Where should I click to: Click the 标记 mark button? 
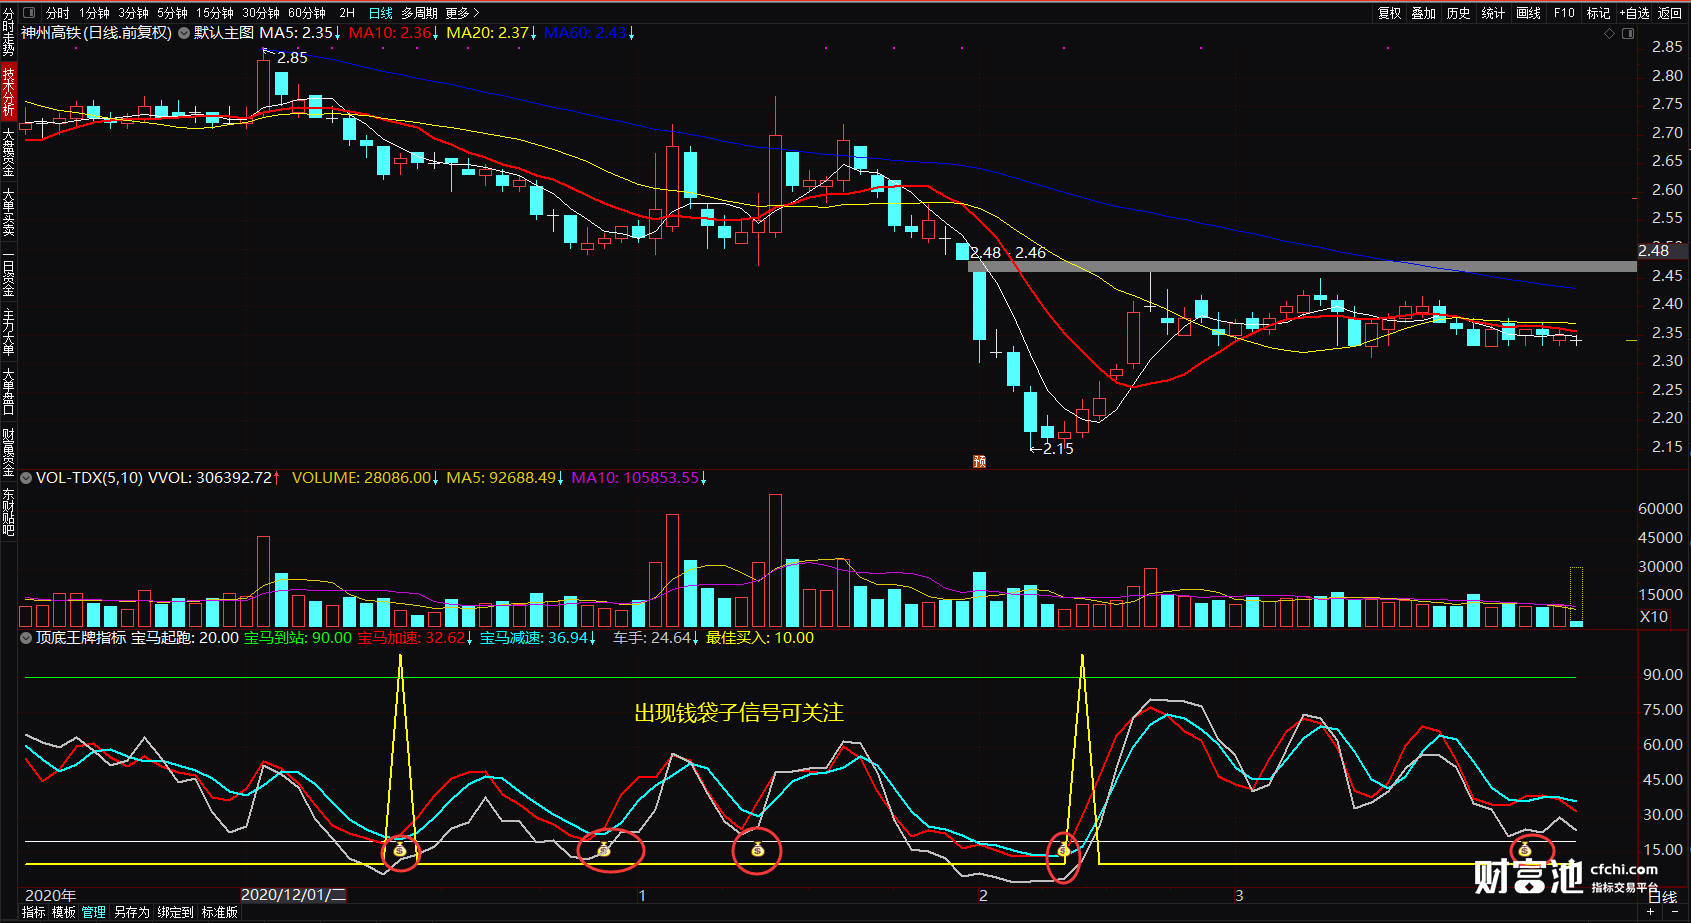[x=1598, y=13]
